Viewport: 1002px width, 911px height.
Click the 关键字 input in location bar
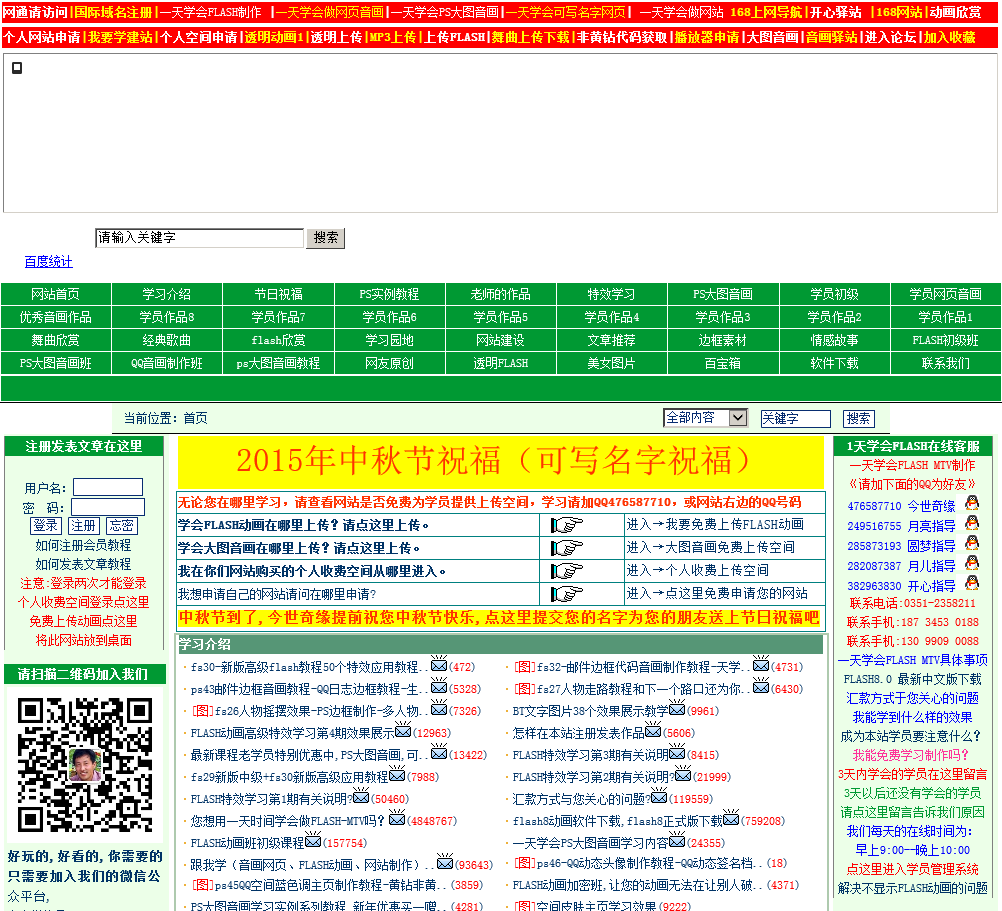tap(796, 419)
